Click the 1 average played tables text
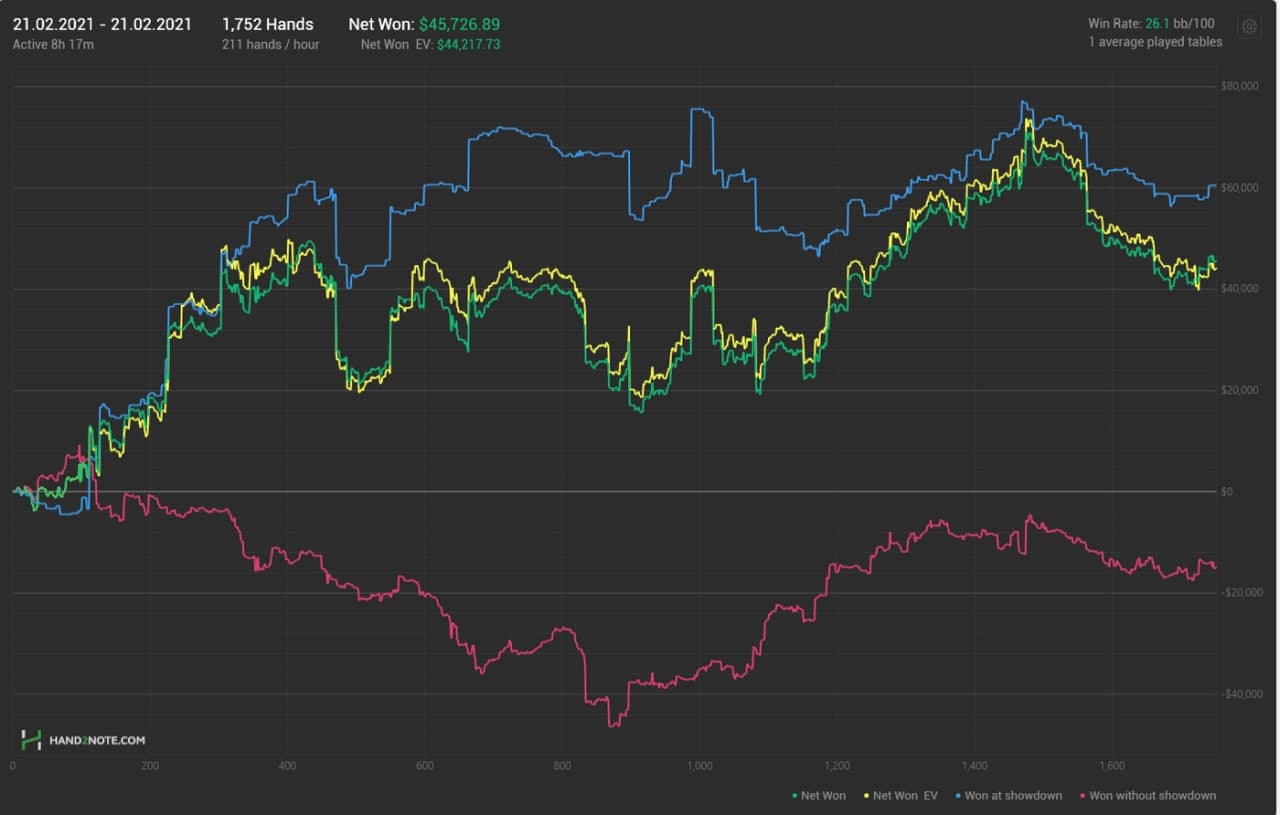 [x=1157, y=42]
